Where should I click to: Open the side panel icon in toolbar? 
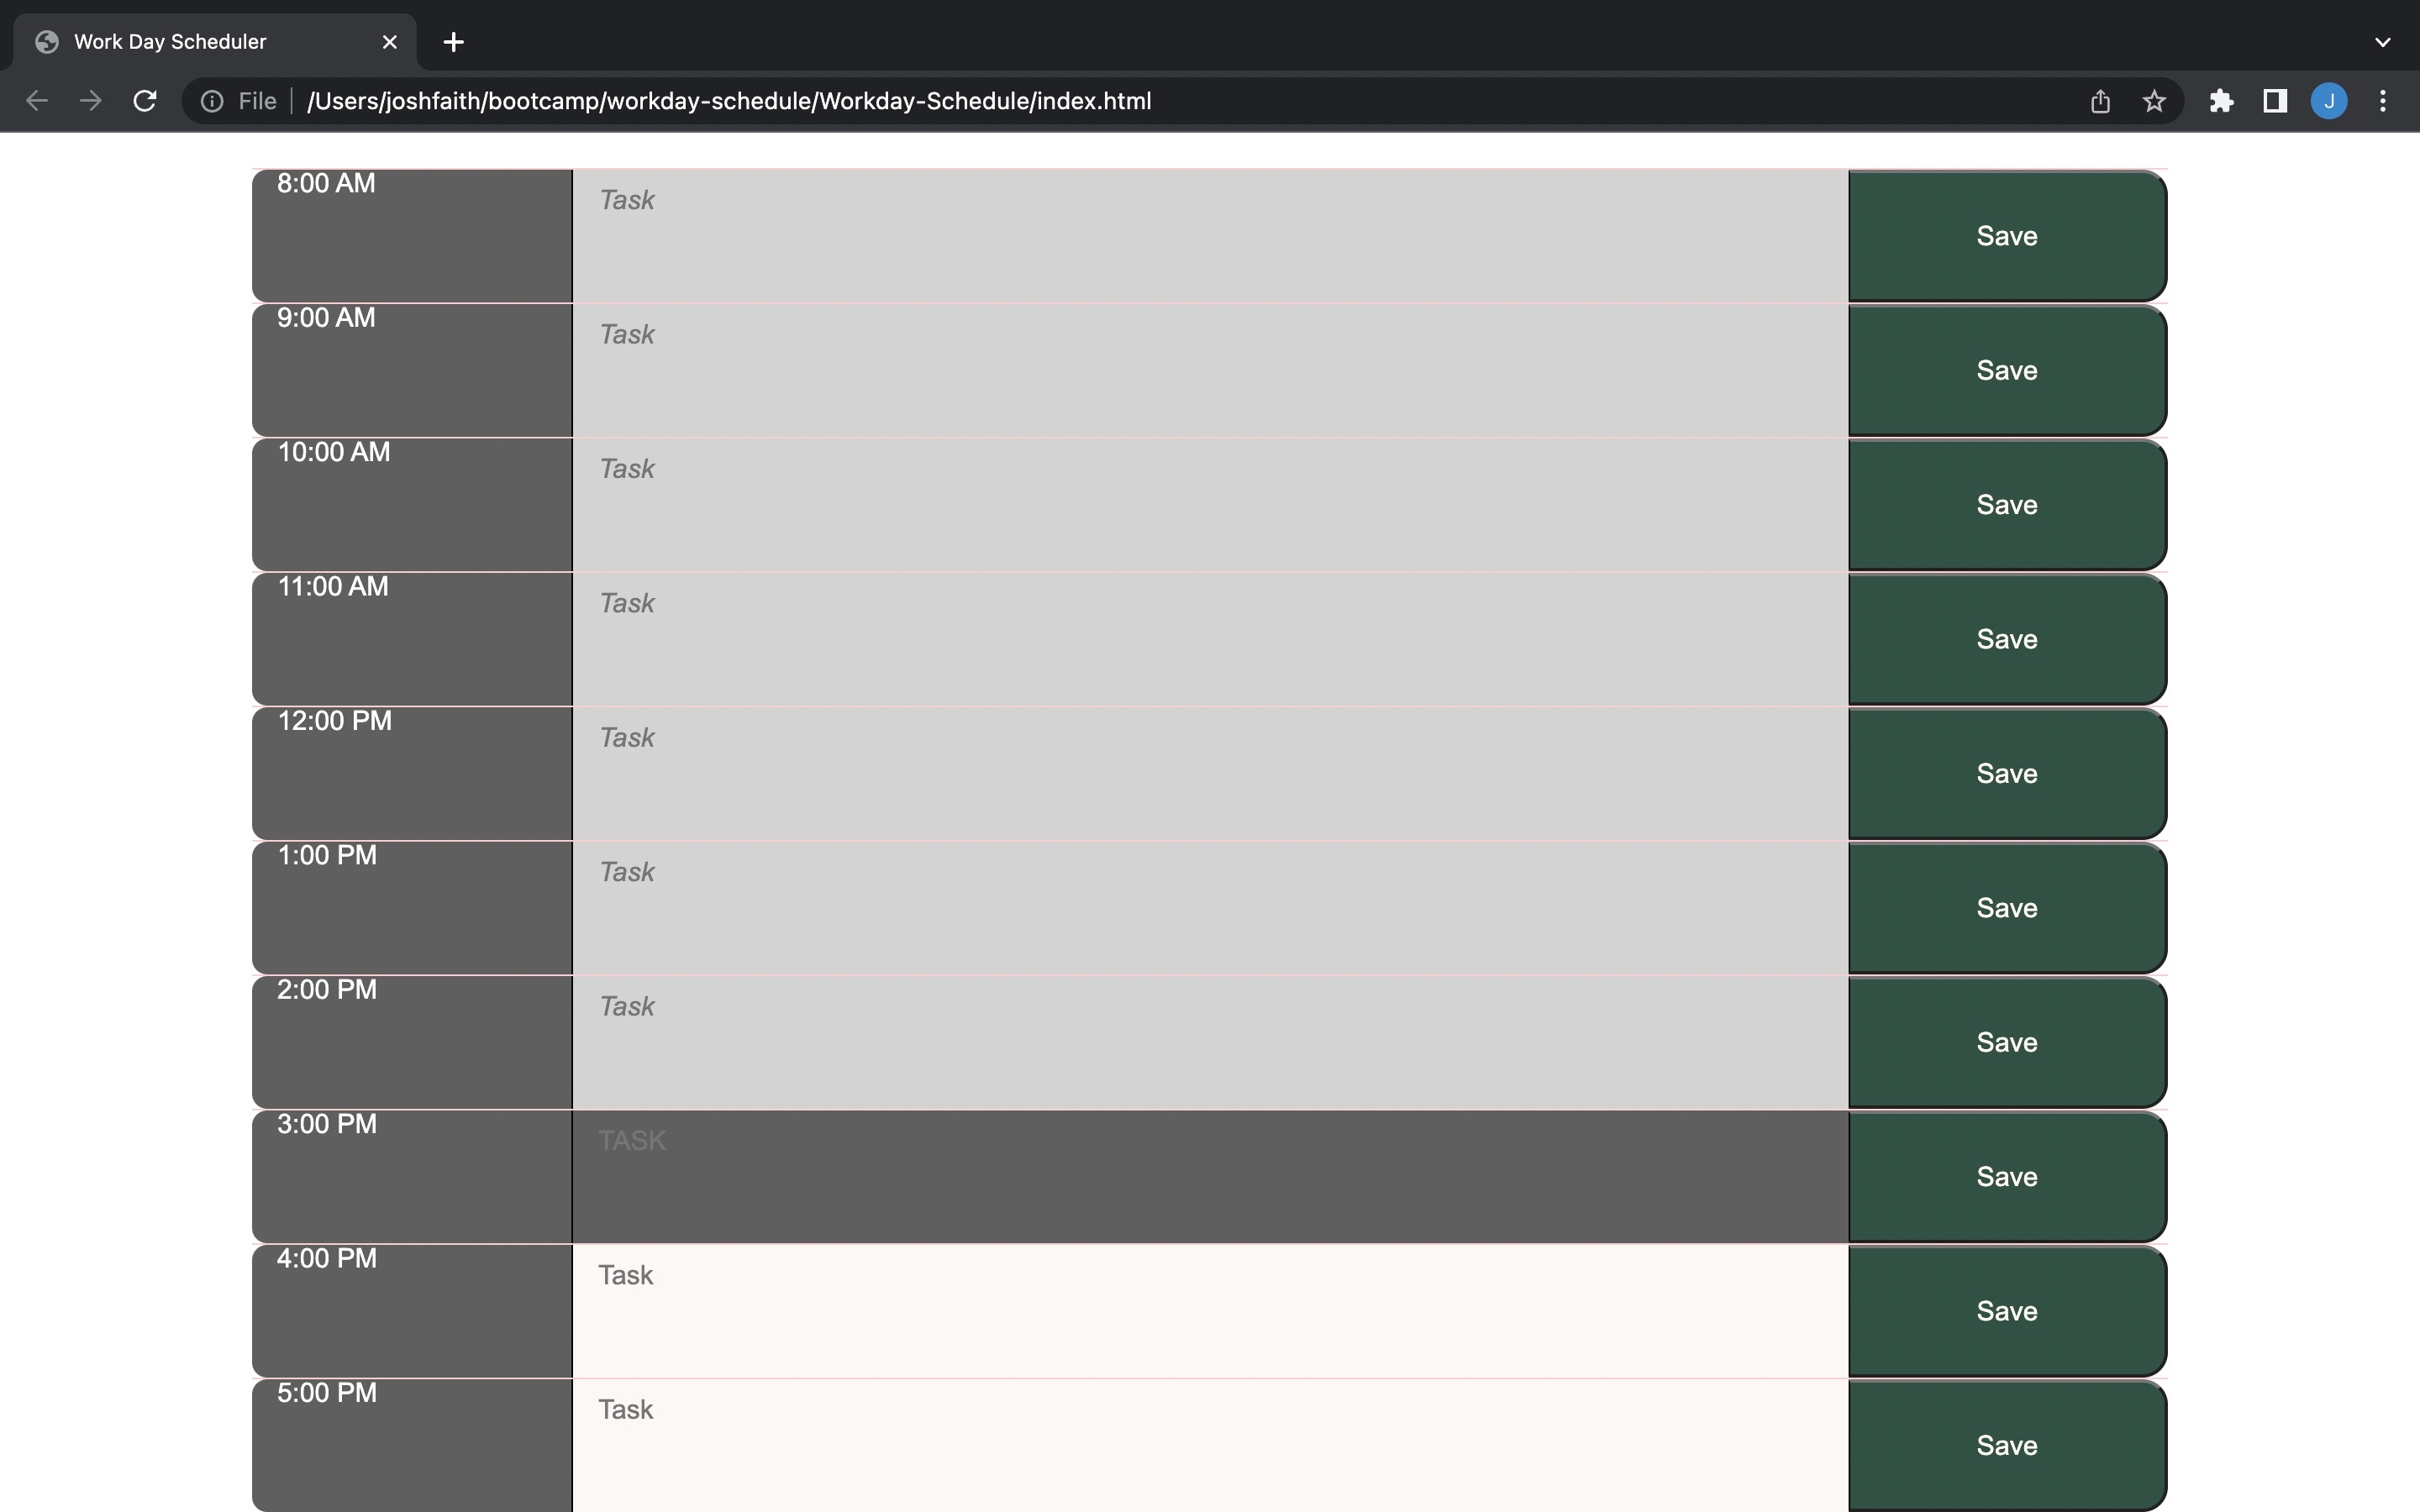pyautogui.click(x=2273, y=100)
